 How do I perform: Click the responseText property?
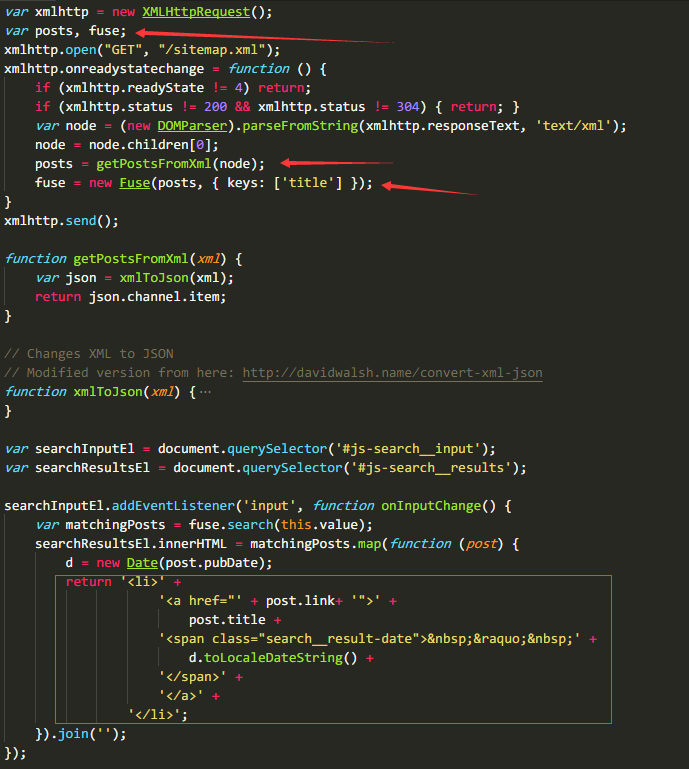(473, 126)
